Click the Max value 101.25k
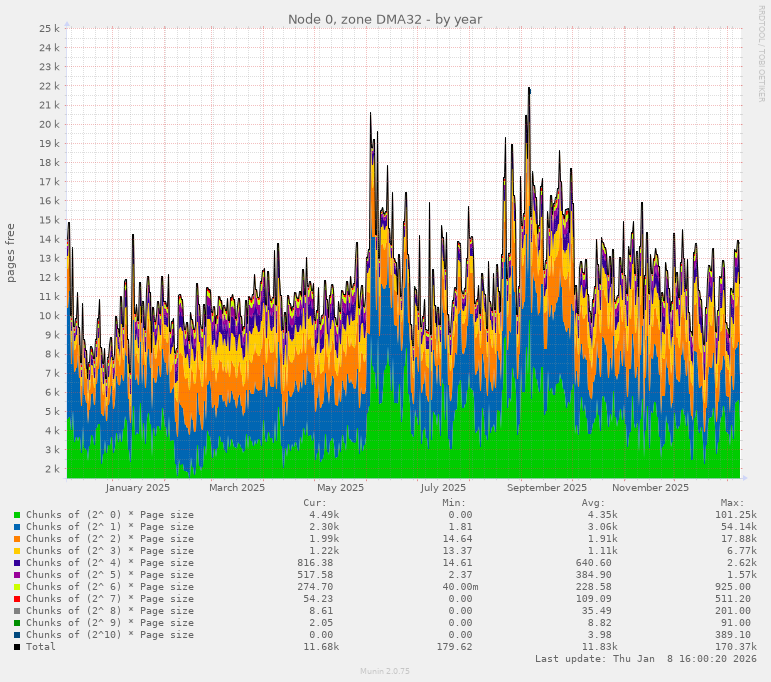The height and width of the screenshot is (682, 771). (736, 515)
